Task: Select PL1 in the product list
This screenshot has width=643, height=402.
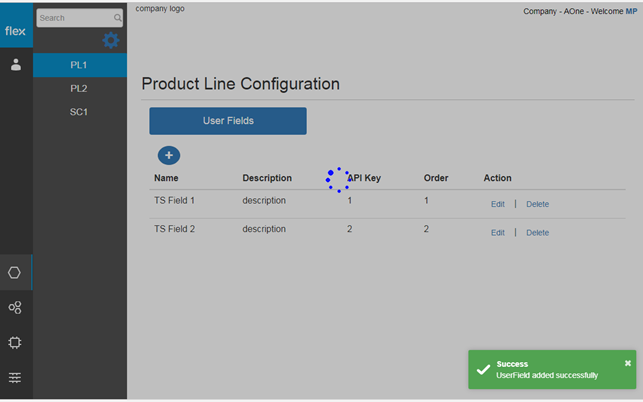Action: click(x=80, y=65)
